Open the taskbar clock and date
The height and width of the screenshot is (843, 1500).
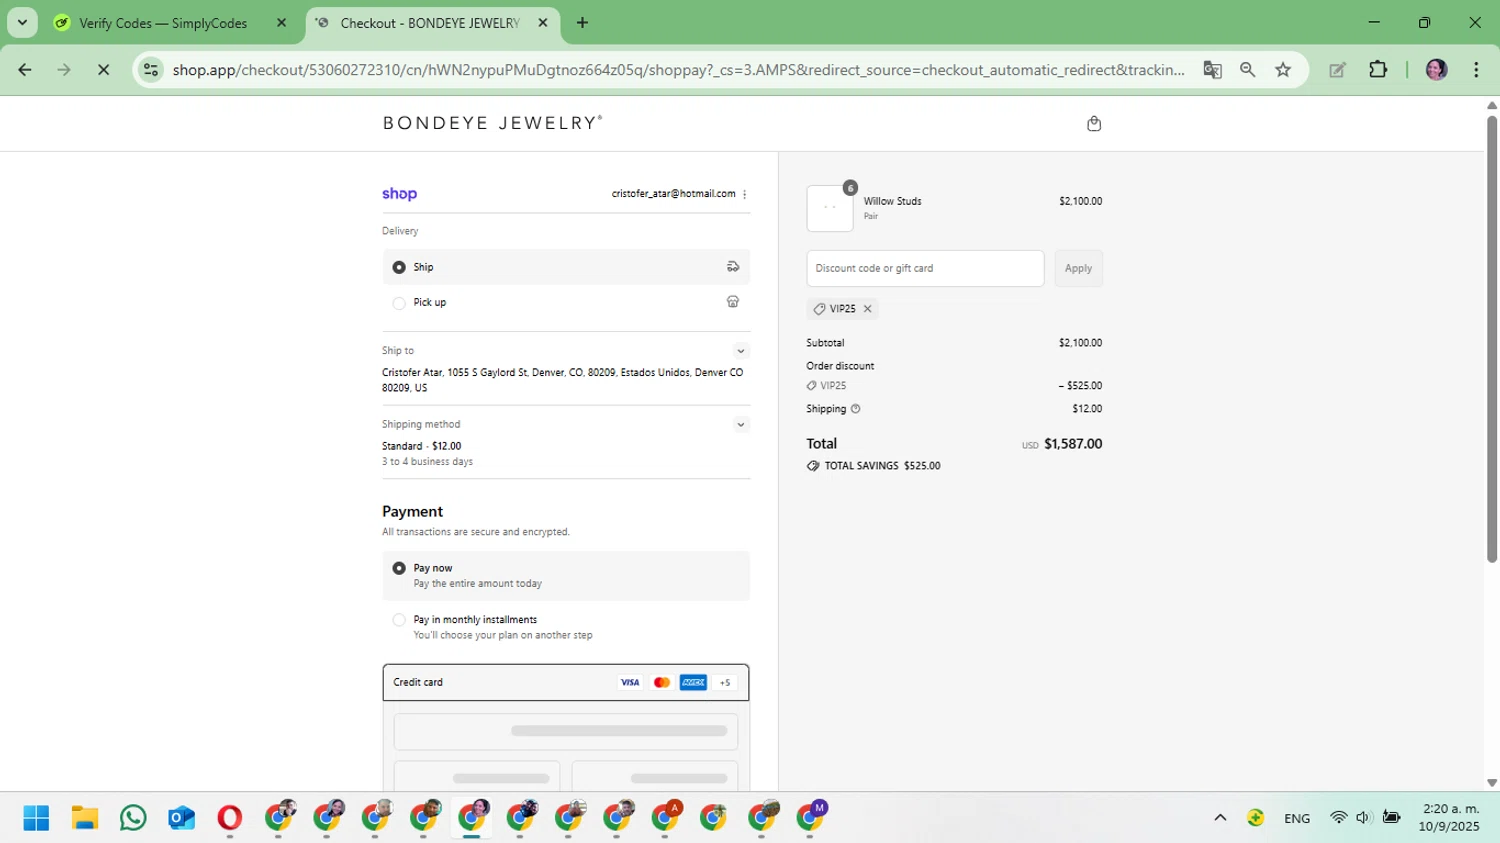[x=1449, y=817]
